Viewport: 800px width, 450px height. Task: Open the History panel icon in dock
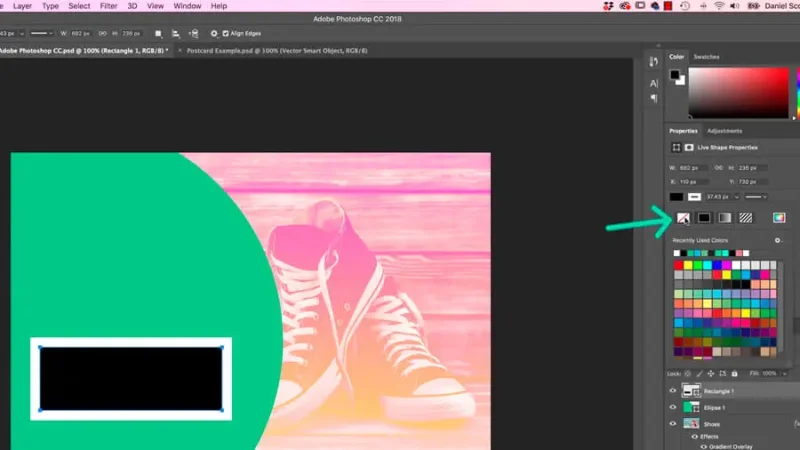(x=654, y=62)
